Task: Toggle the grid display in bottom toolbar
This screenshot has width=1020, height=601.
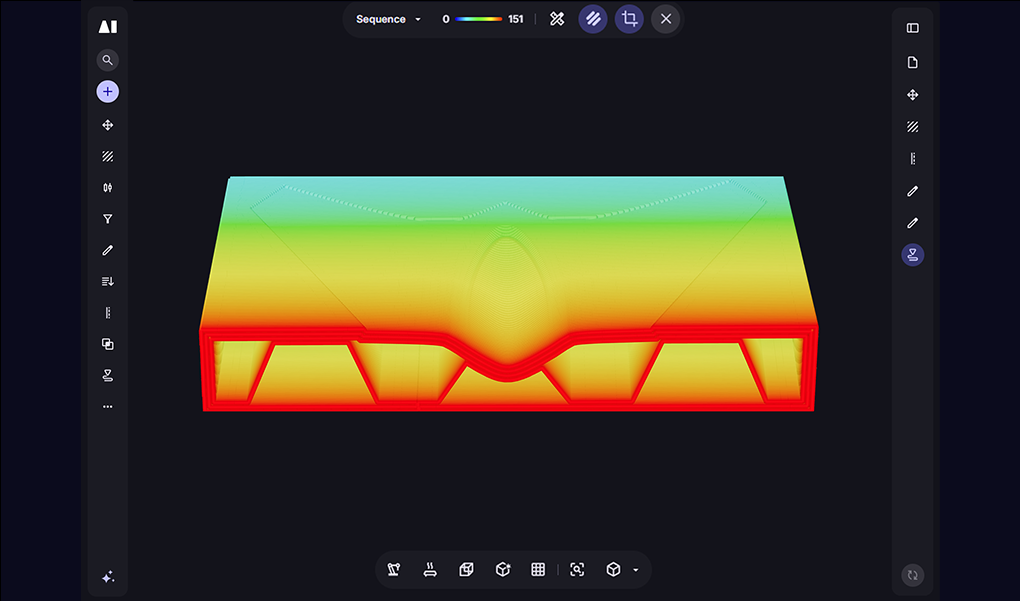Action: pyautogui.click(x=538, y=570)
